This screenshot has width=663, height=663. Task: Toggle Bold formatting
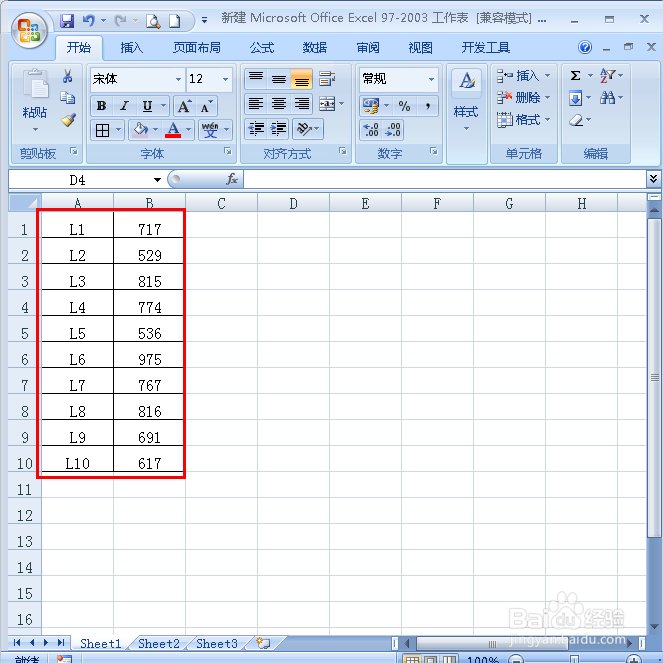pyautogui.click(x=101, y=106)
